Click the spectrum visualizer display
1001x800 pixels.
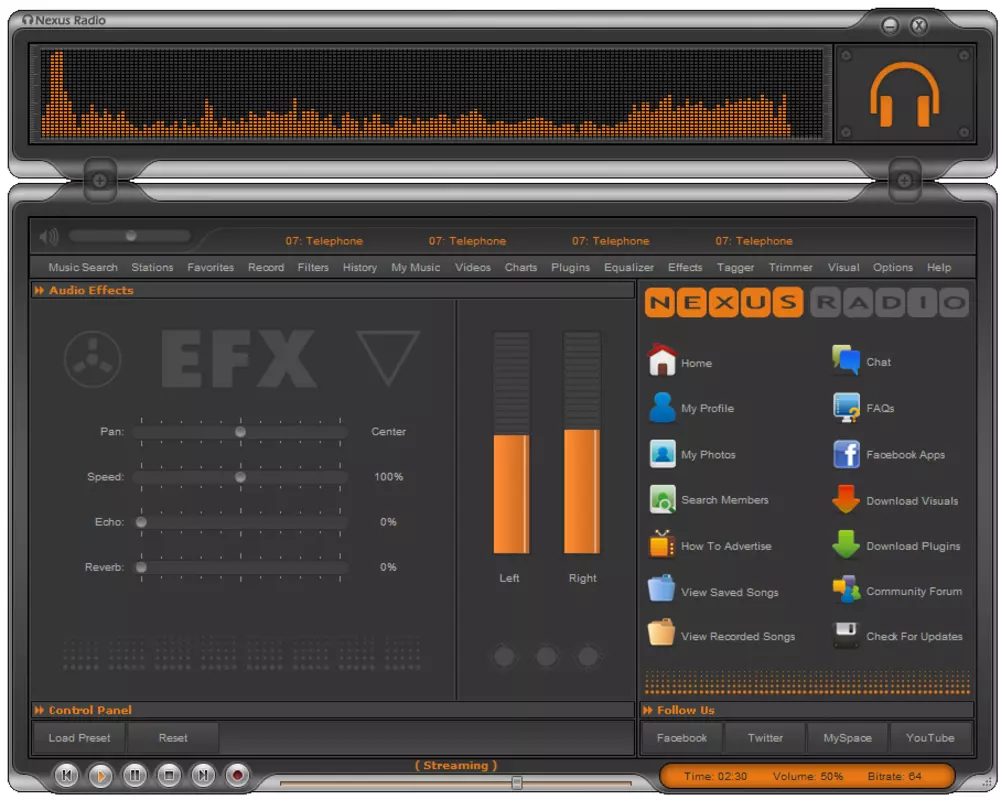click(x=432, y=94)
